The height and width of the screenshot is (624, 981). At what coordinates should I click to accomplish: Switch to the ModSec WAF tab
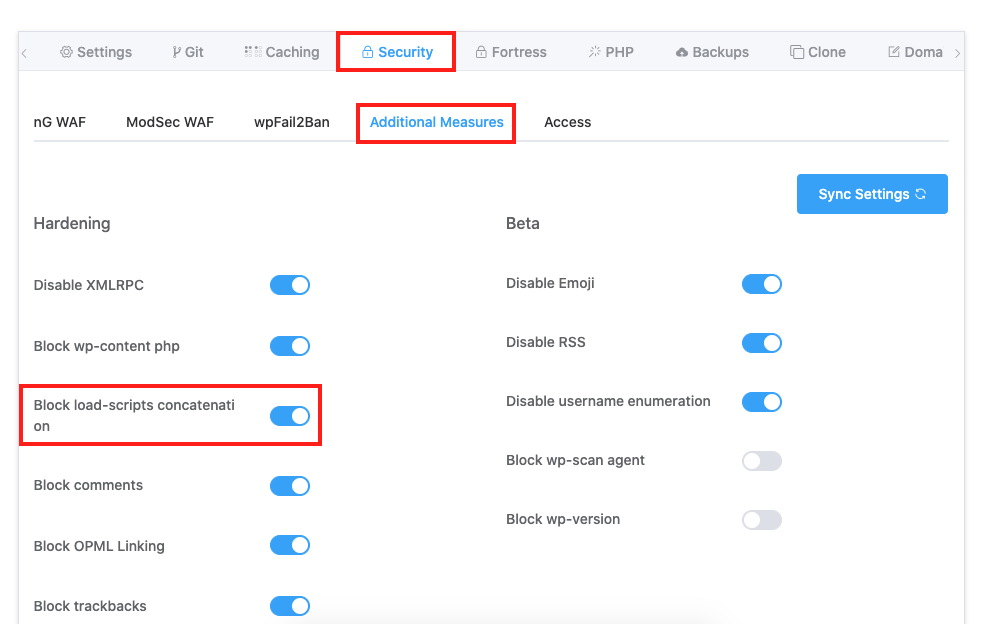tap(170, 122)
